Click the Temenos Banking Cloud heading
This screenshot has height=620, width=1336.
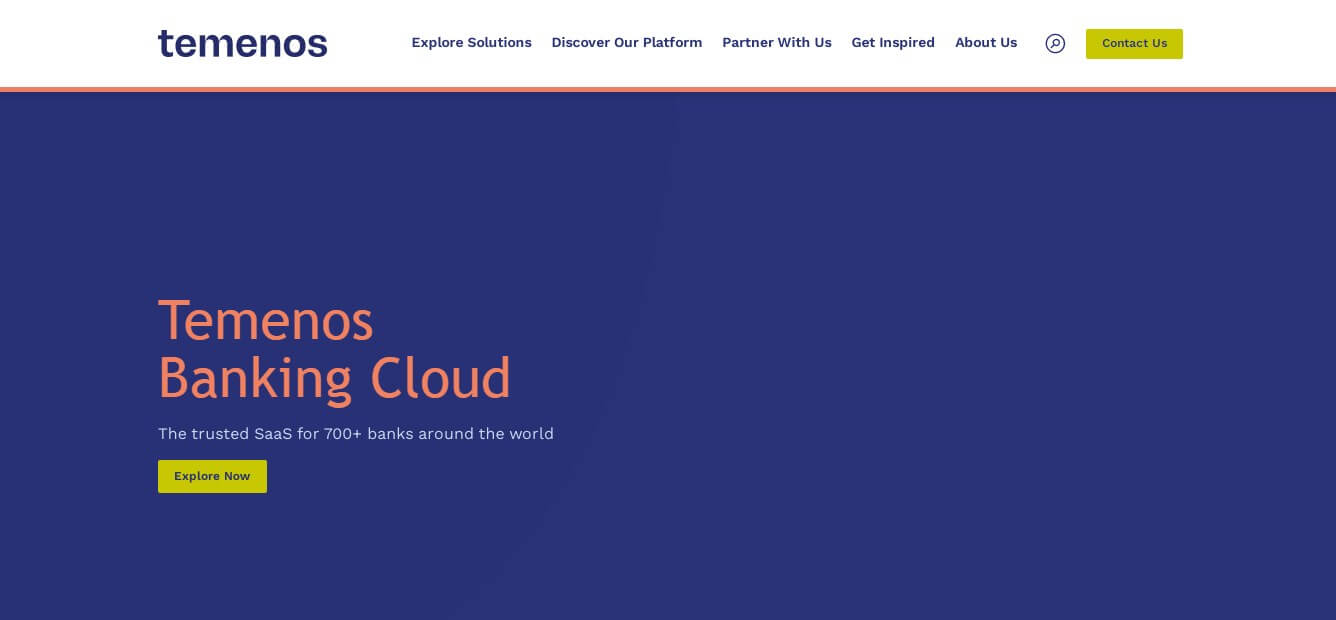point(335,350)
